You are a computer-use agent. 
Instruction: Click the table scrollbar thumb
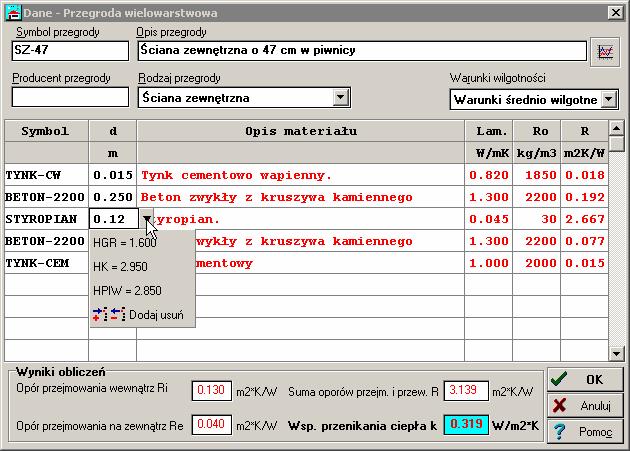(616, 144)
